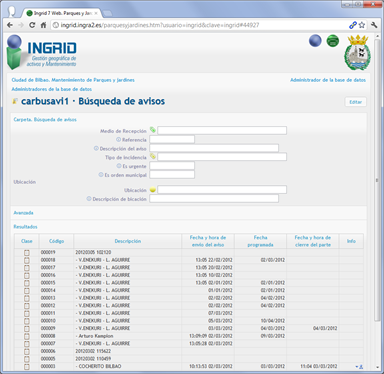Open the Medio de Recepción tag picker icon

pos(153,130)
